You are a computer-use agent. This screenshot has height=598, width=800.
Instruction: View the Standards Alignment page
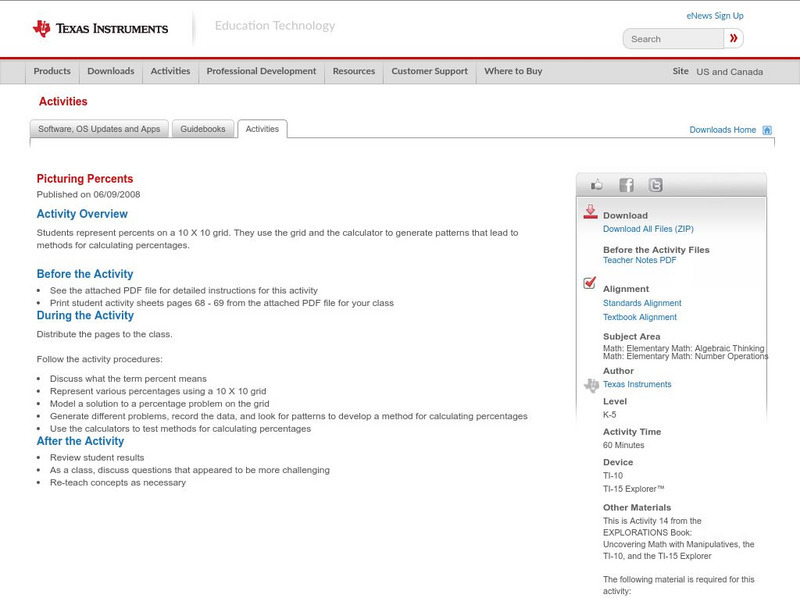[640, 302]
